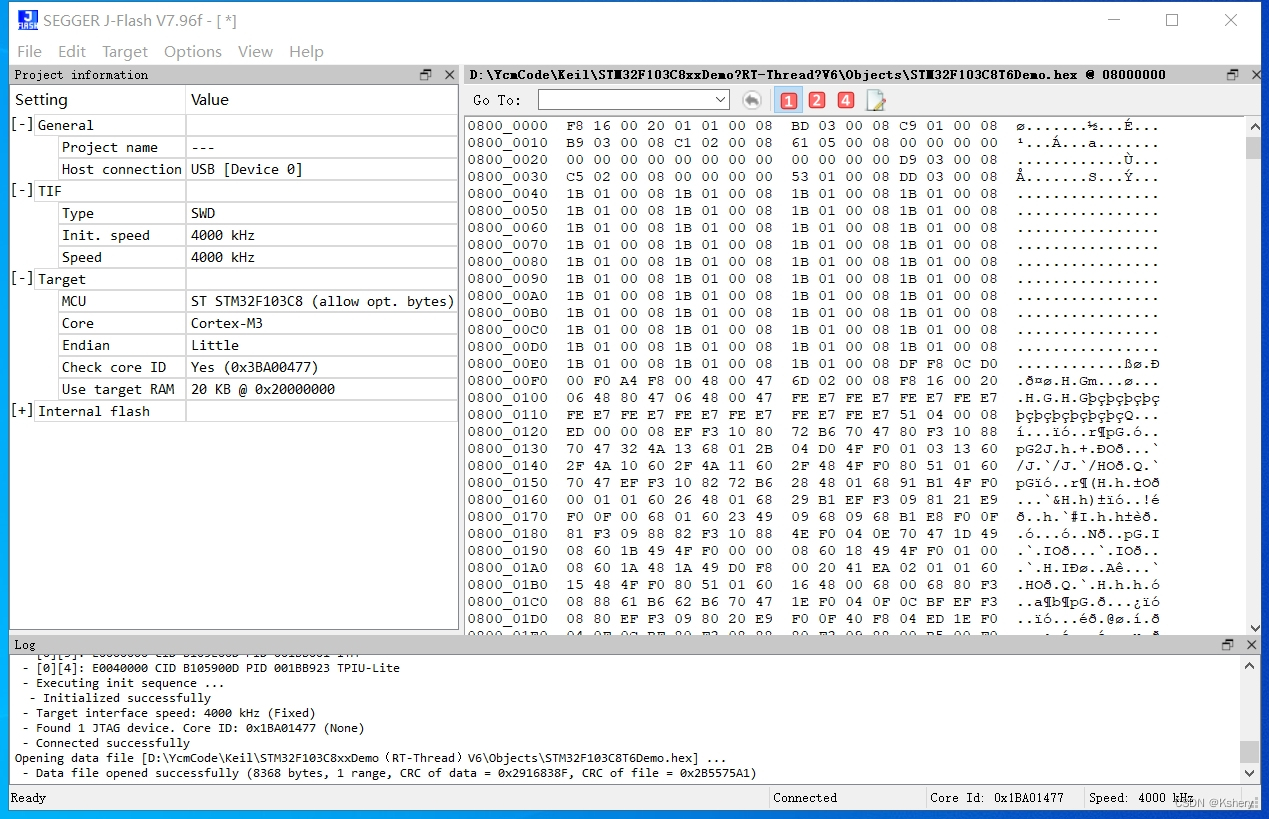This screenshot has width=1269, height=819.
Task: Click hex address 0800_01B0
Action: pos(508,585)
